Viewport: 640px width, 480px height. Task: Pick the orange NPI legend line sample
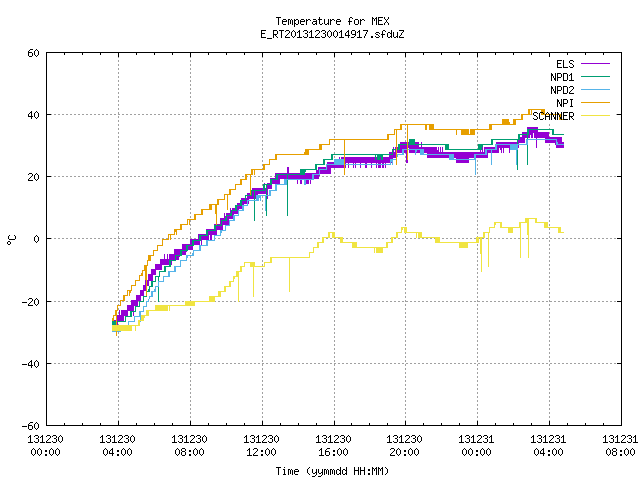595,102
